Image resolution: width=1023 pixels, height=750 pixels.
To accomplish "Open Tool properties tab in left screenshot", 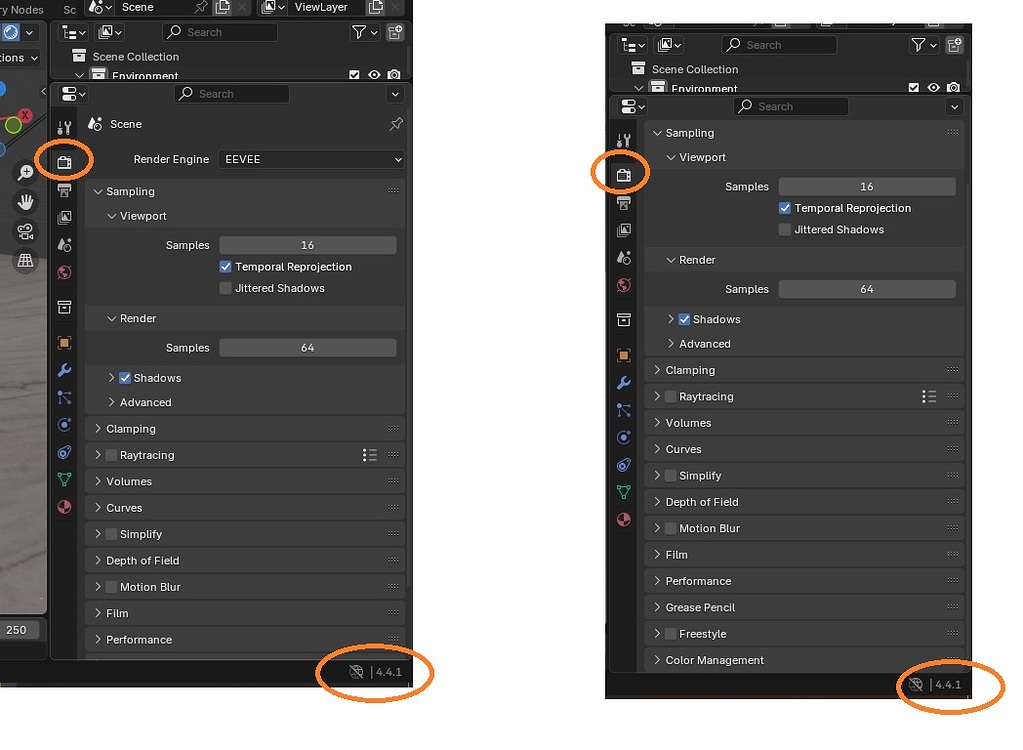I will (64, 127).
